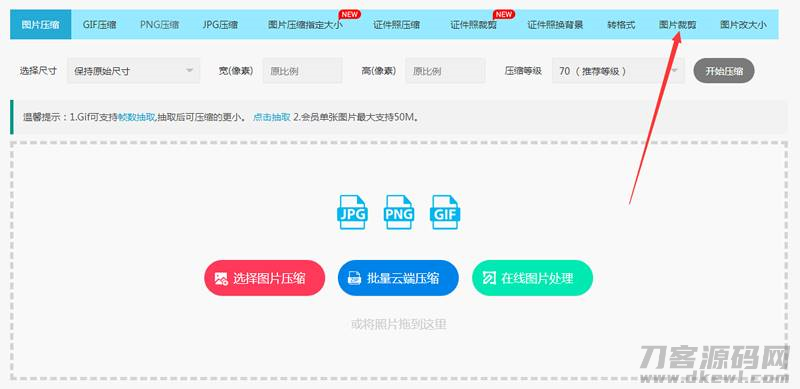
Task: Click the GIF file format icon
Action: pos(446,212)
